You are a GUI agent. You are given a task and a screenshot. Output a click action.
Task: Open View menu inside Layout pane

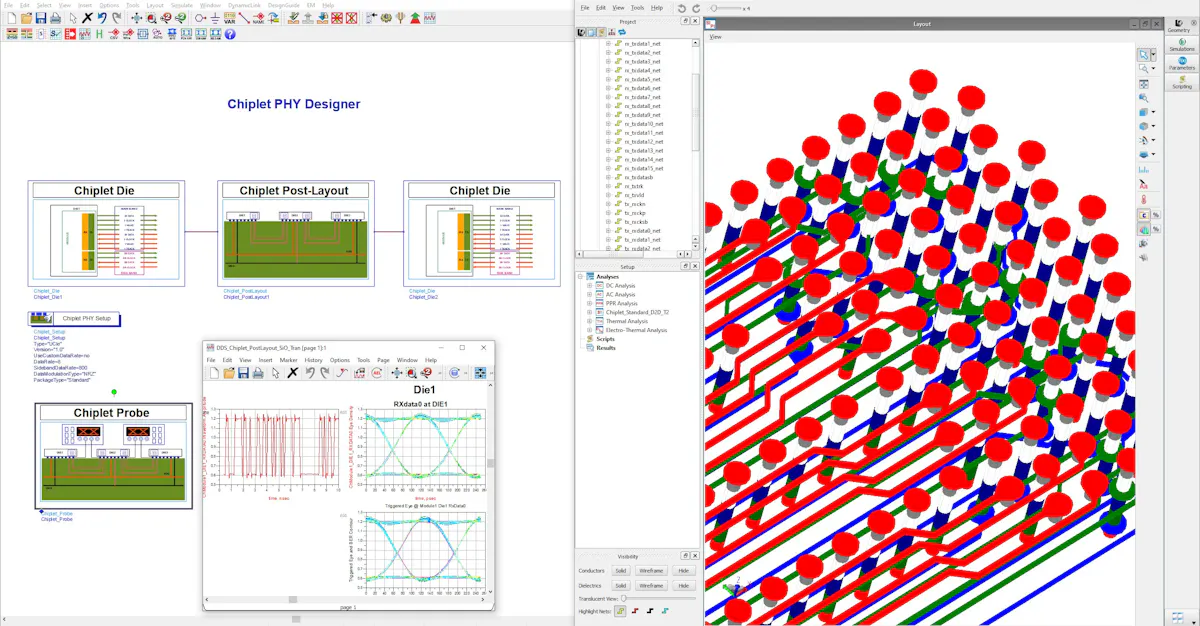click(x=716, y=37)
